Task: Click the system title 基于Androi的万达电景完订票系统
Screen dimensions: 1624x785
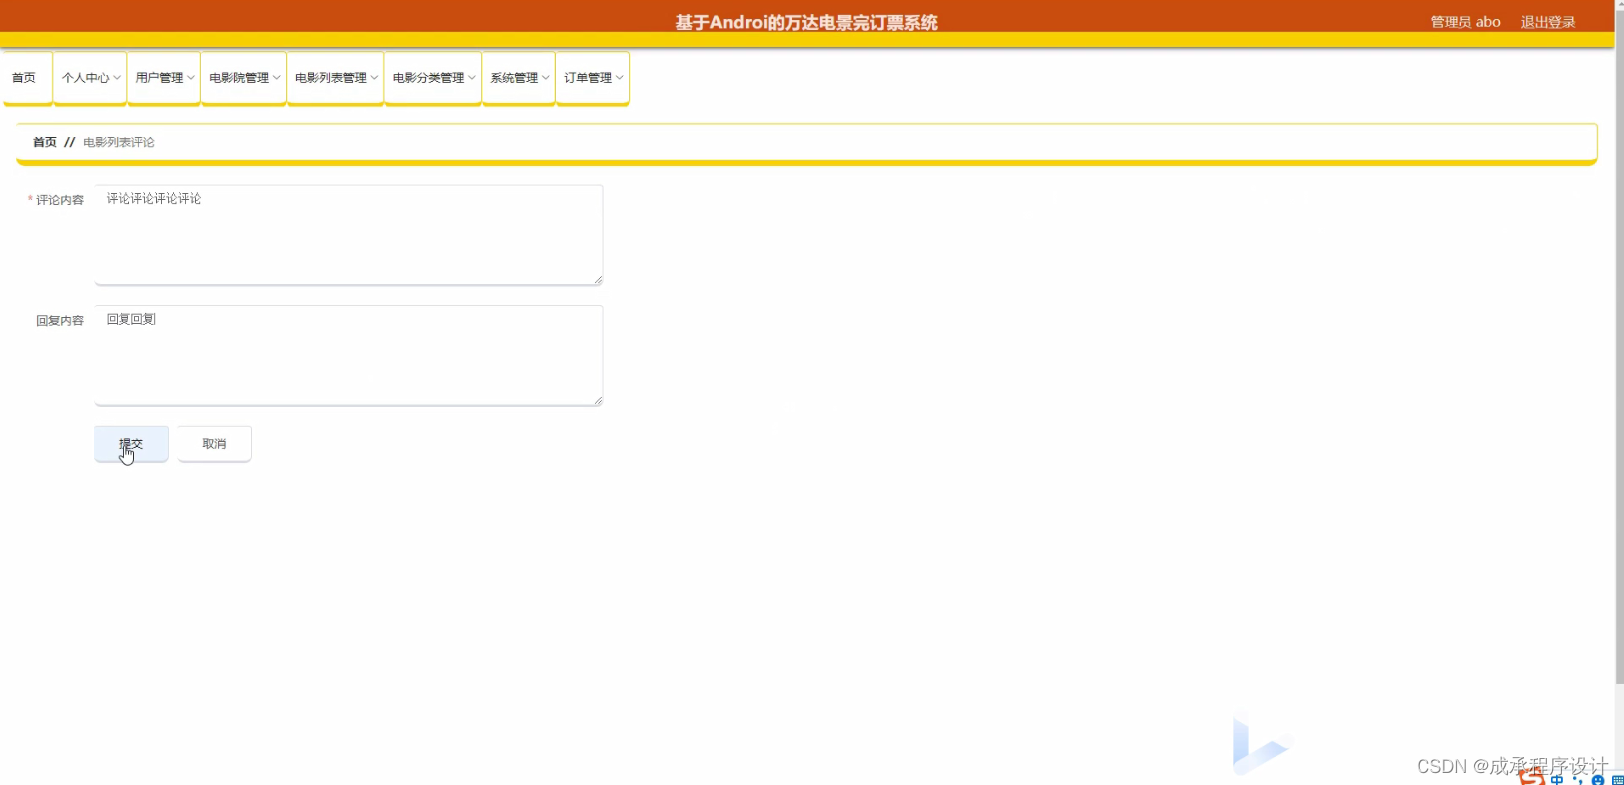Action: point(806,23)
